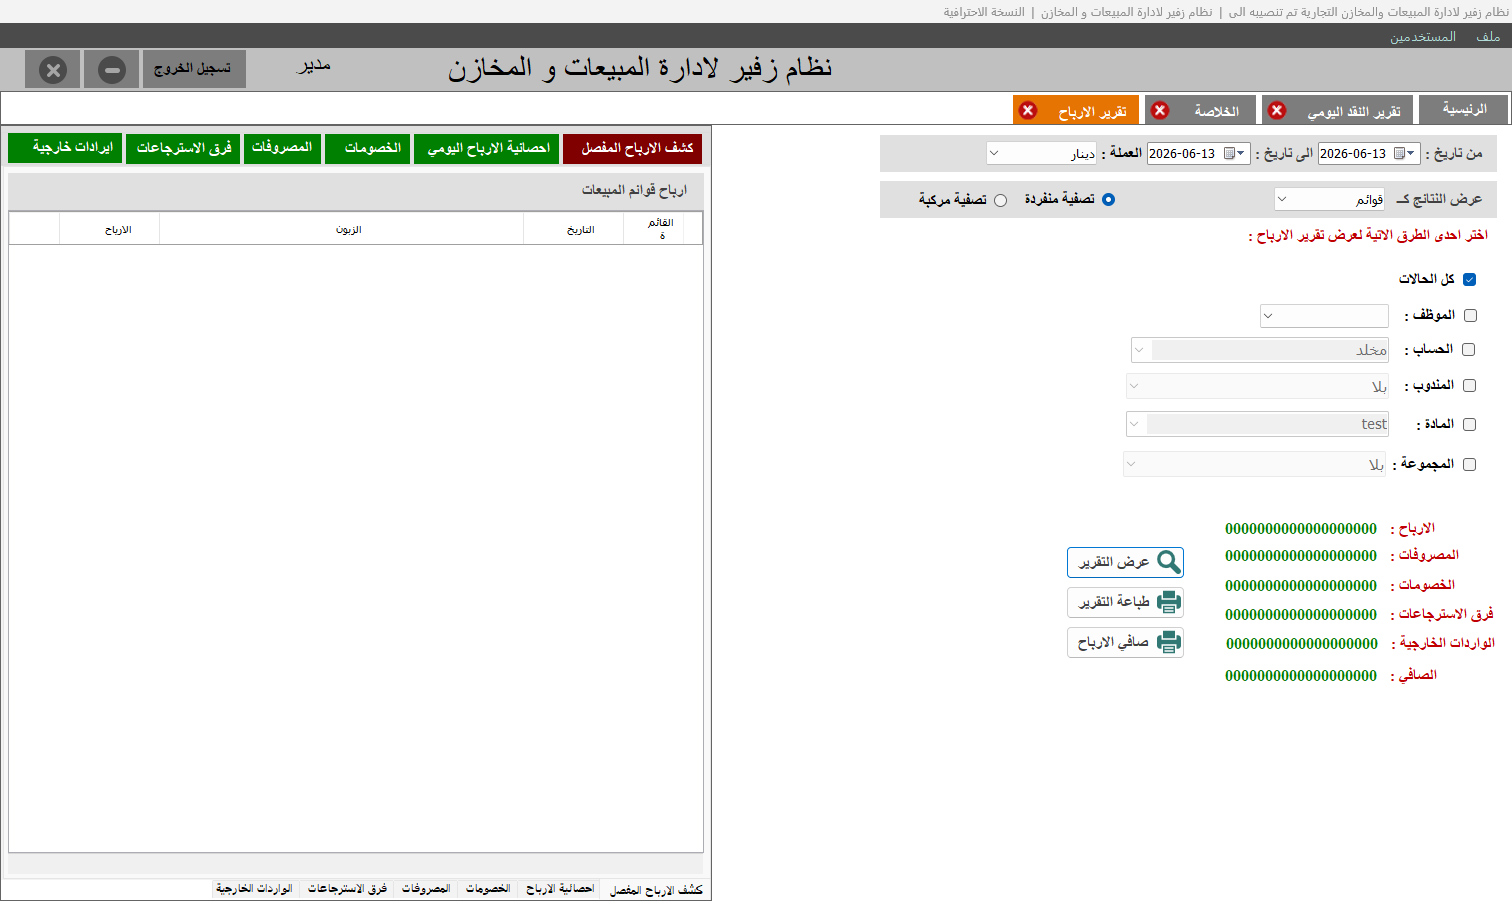1512x901 pixels.
Task: Click the احصائية الارباح اليومي button
Action: 488,148
